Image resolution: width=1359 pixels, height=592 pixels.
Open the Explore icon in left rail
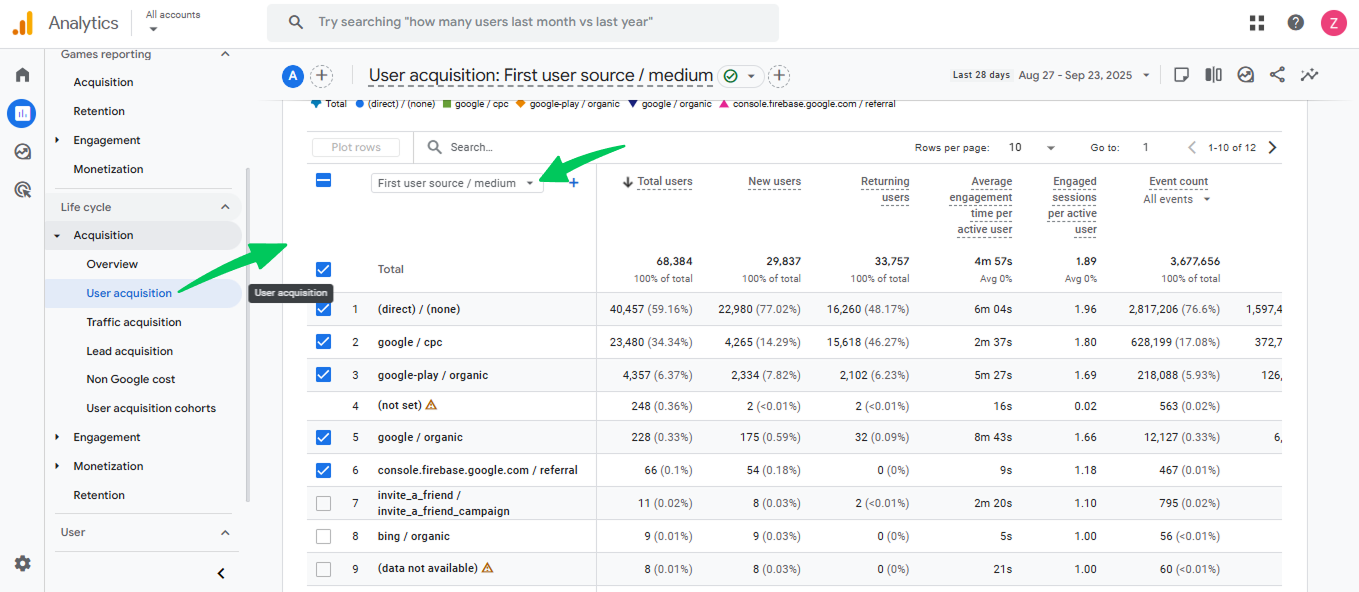(22, 152)
